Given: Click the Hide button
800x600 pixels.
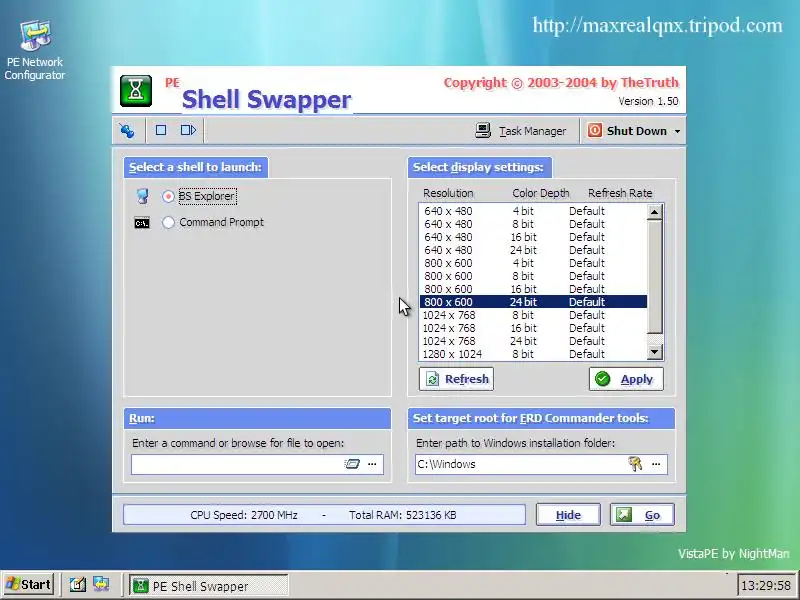Looking at the screenshot, I should pyautogui.click(x=568, y=515).
